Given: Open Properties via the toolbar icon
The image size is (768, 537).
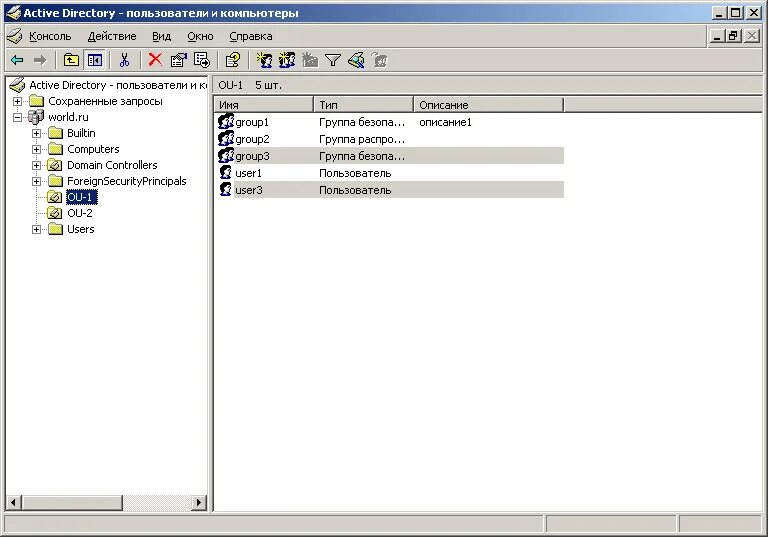Looking at the screenshot, I should pos(178,60).
